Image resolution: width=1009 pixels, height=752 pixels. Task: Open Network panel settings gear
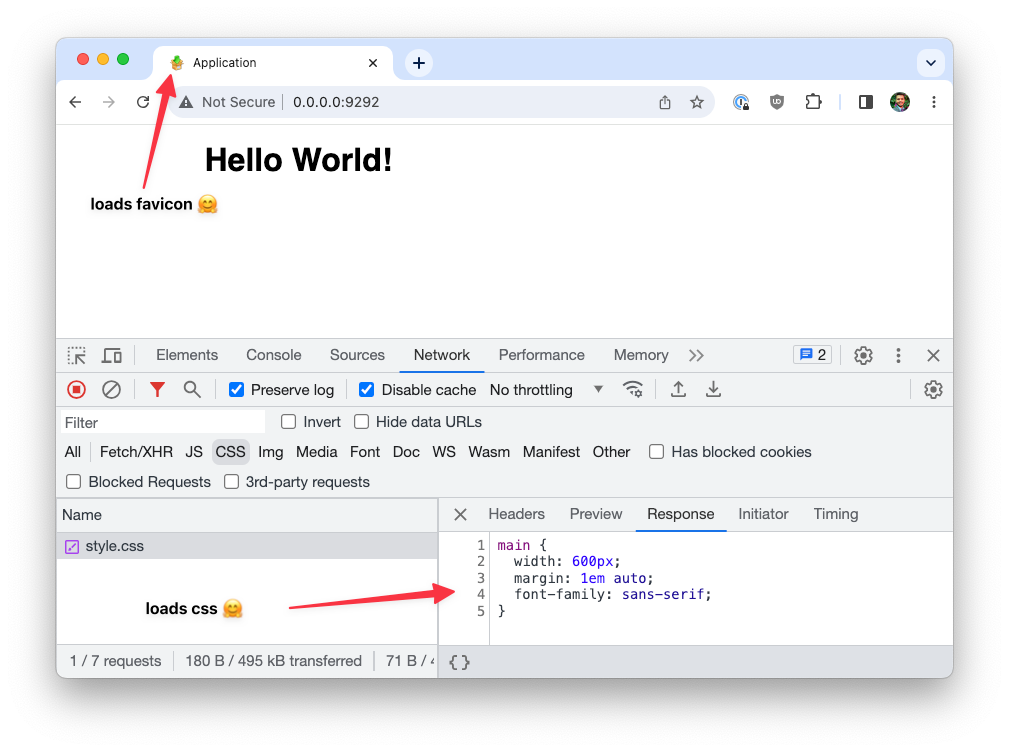tap(933, 390)
